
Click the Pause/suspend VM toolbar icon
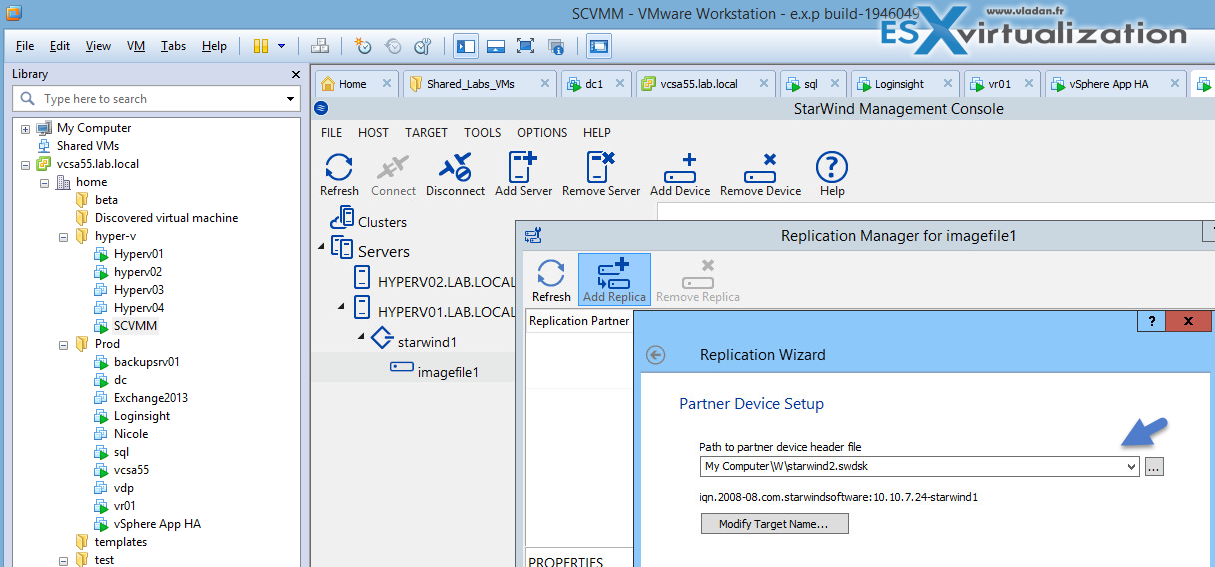[x=261, y=46]
